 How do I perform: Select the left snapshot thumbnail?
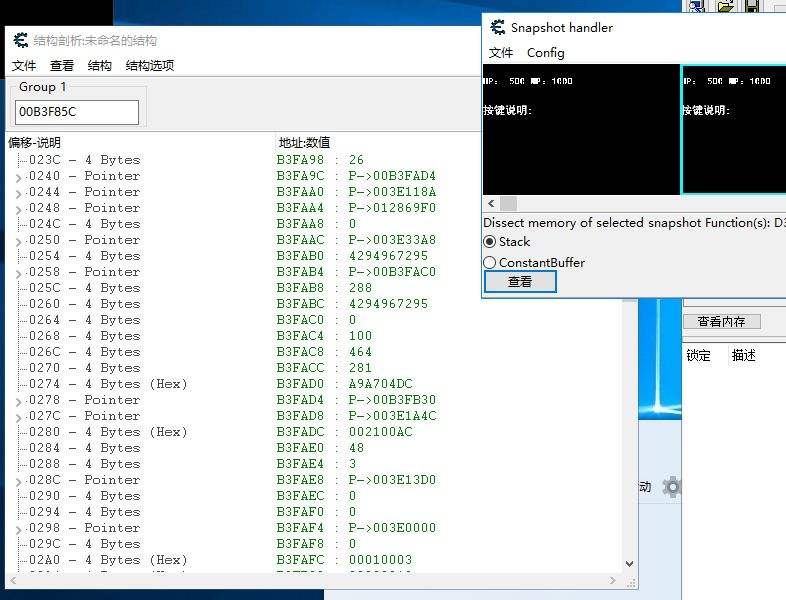point(581,129)
